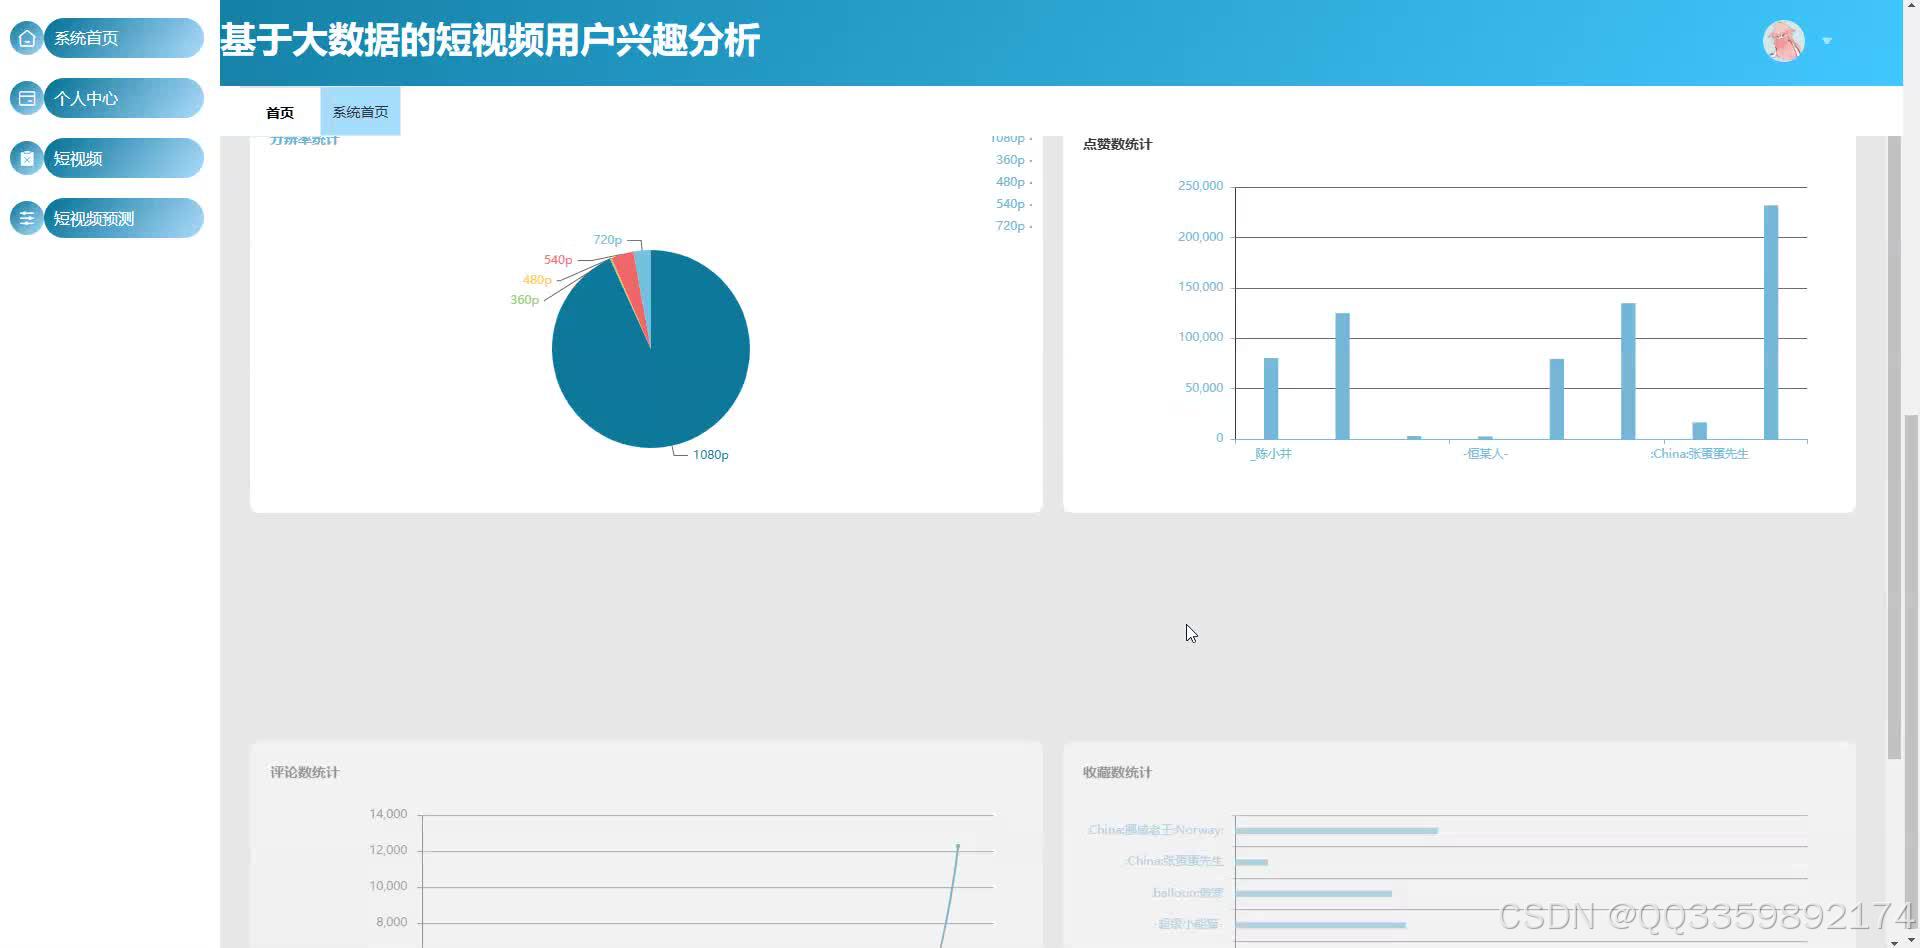Click the 12,000 axis value
This screenshot has width=1920, height=948.
388,850
